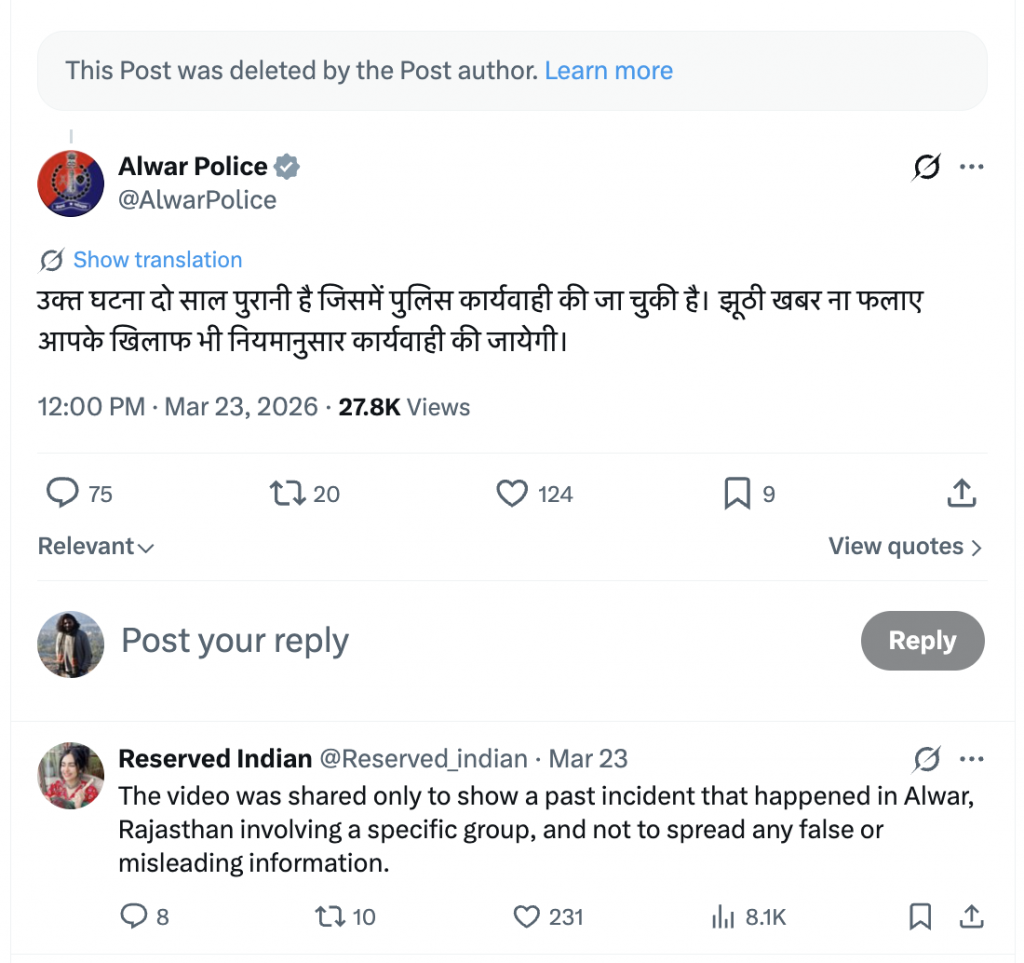Expand the Relevant sort dropdown
This screenshot has width=1024, height=963.
pyautogui.click(x=96, y=547)
